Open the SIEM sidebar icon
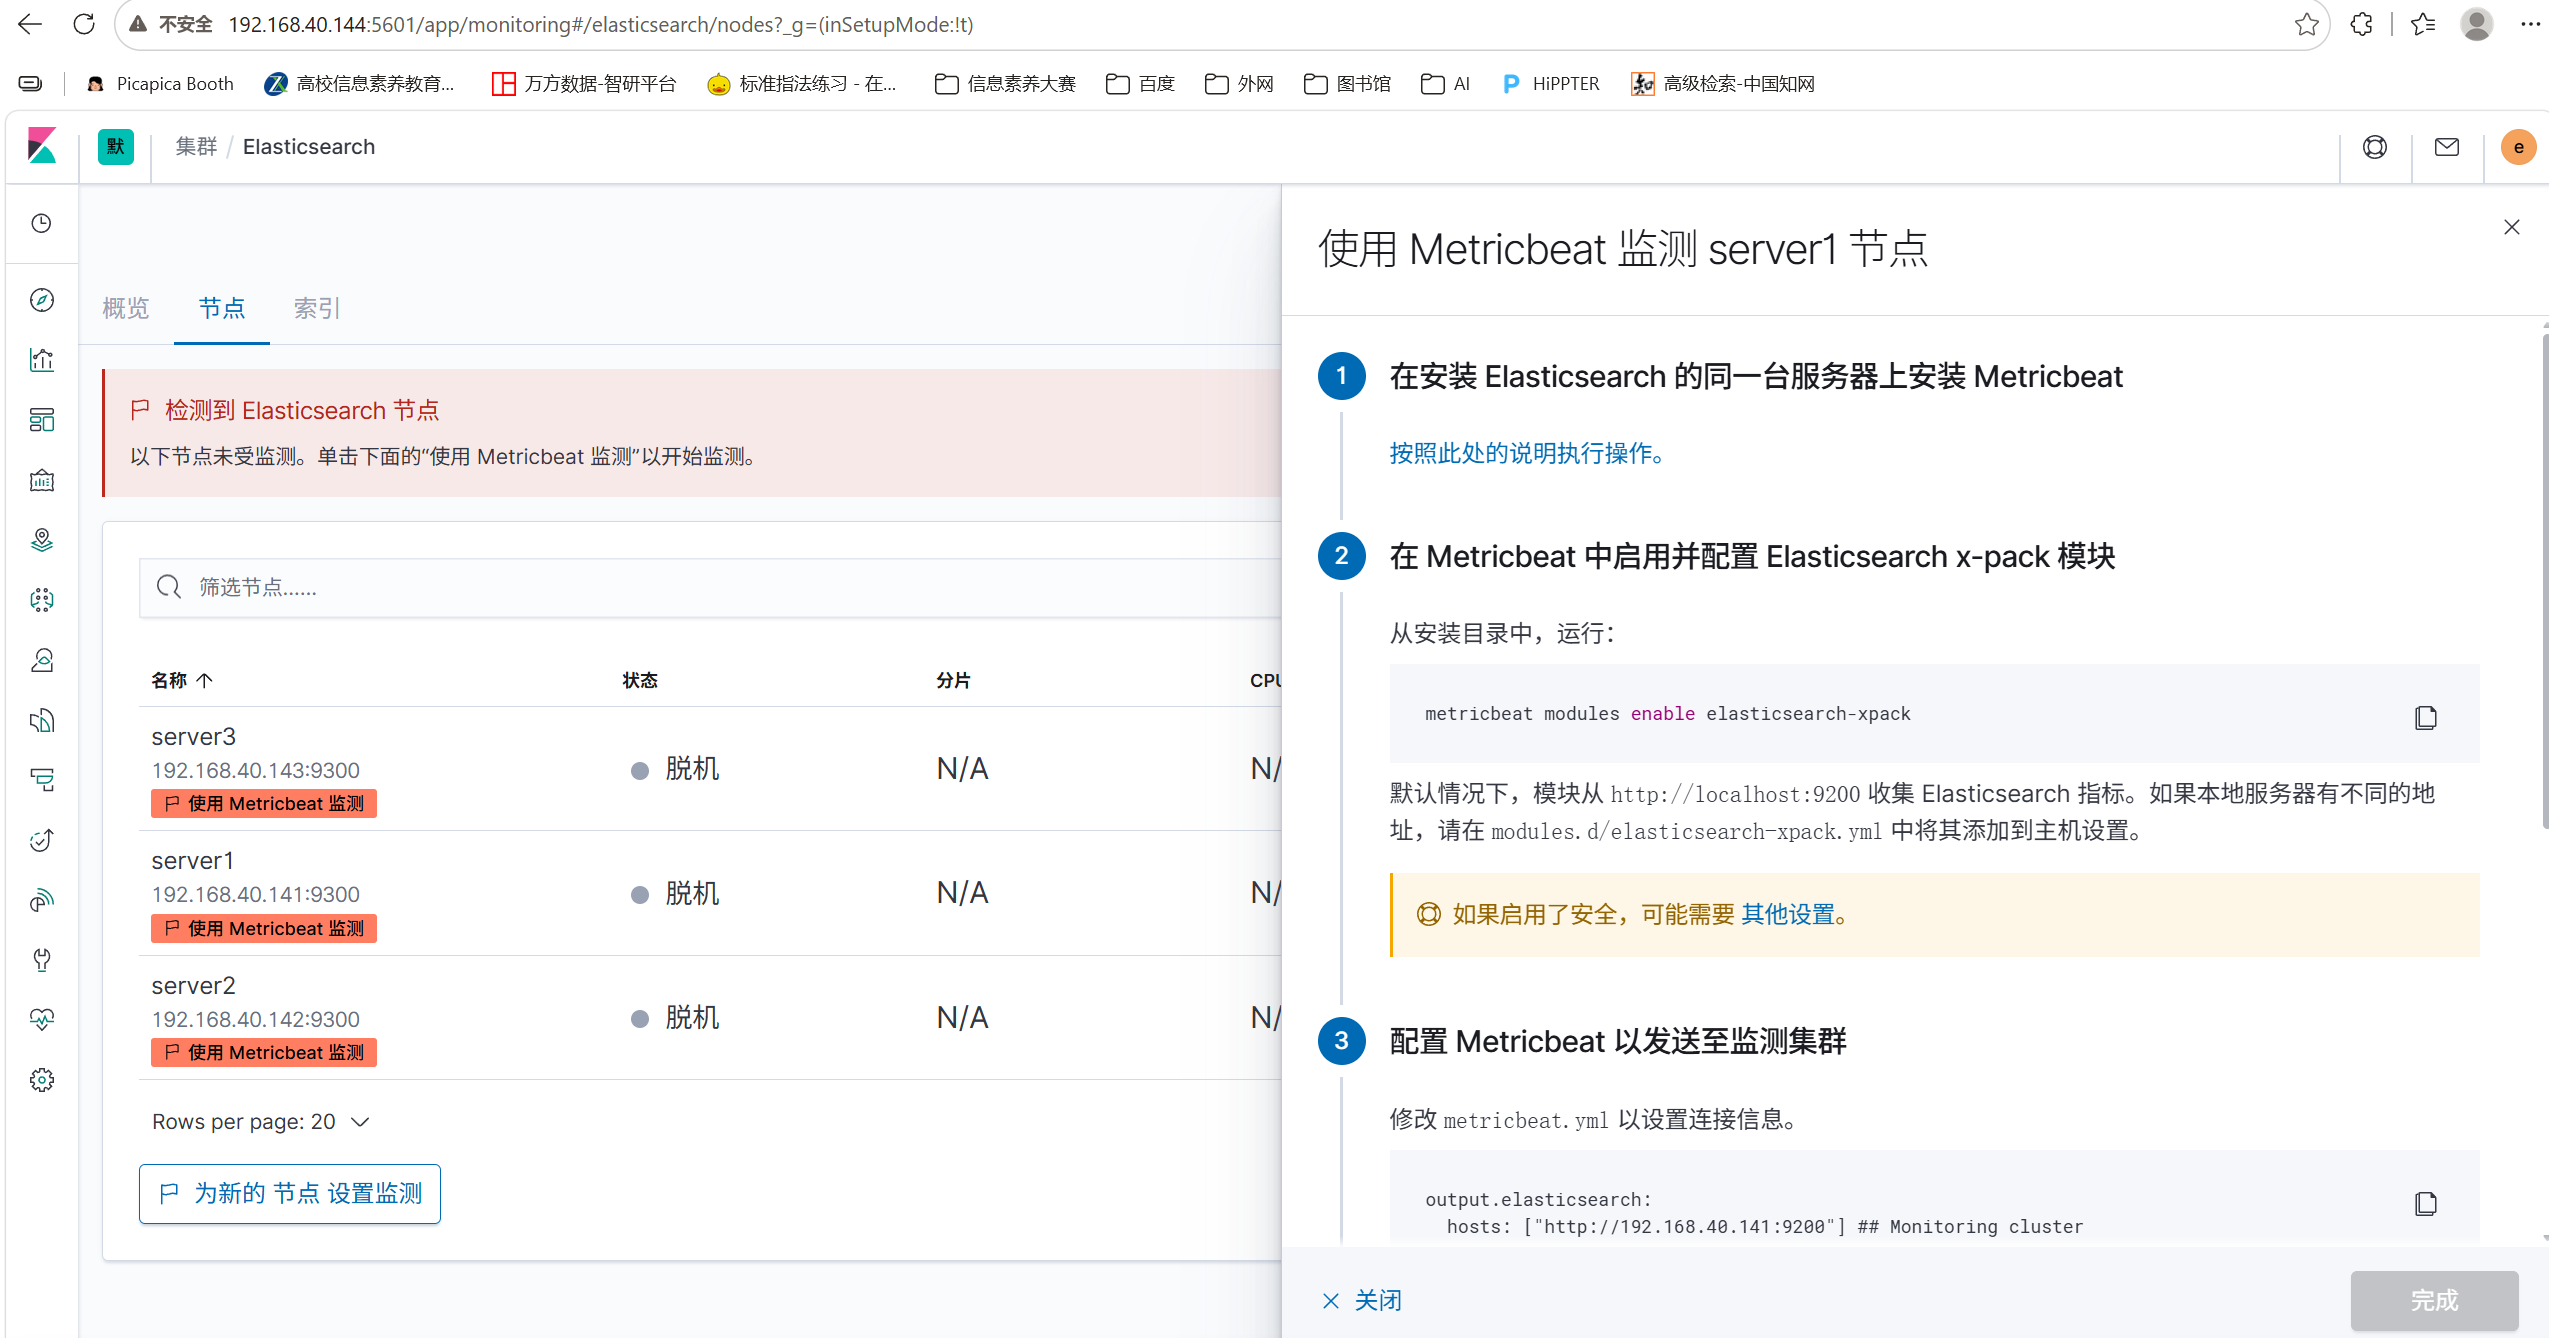The width and height of the screenshot is (2549, 1338). click(41, 900)
